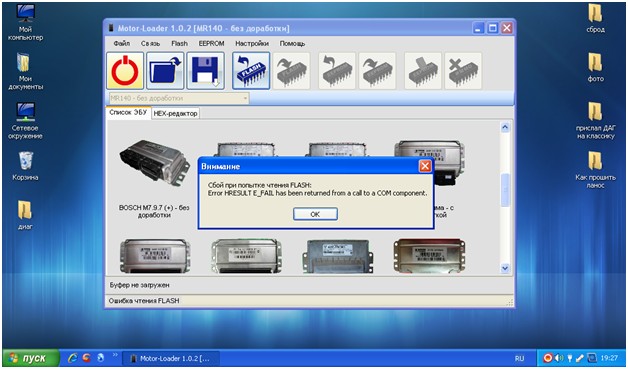Open the фото desktop folder

click(596, 68)
